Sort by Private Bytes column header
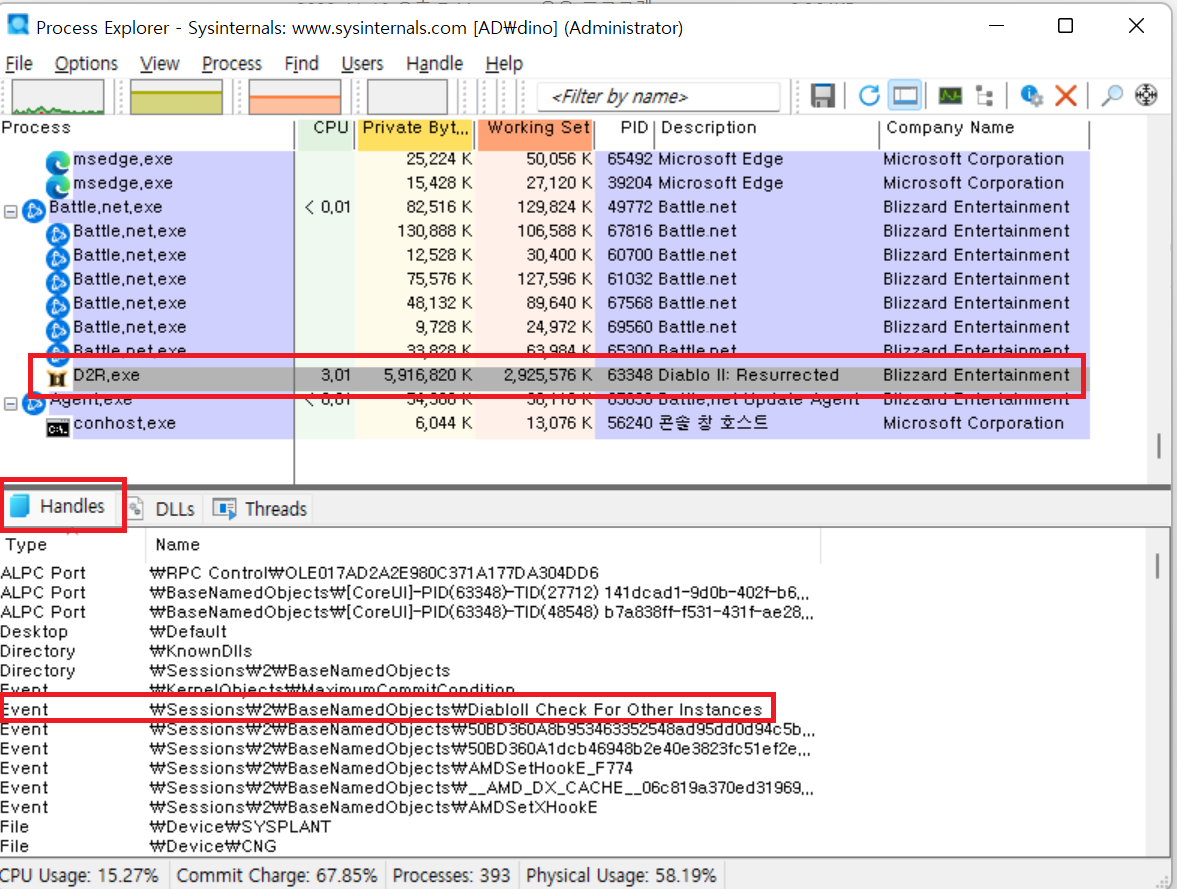1177x889 pixels. pos(416,128)
